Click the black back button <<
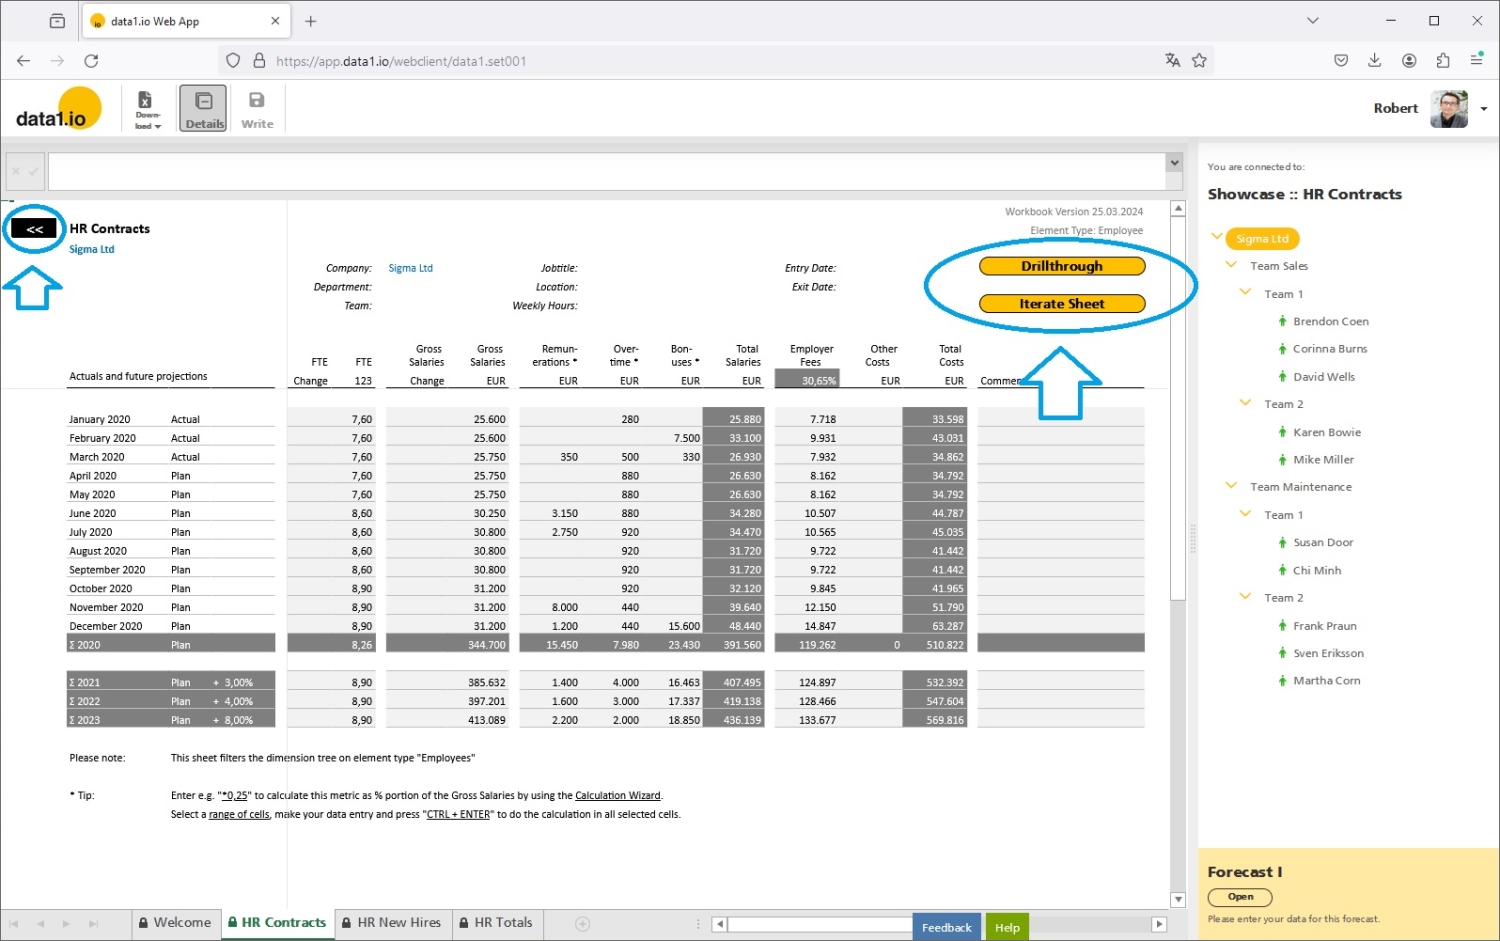 pos(35,229)
